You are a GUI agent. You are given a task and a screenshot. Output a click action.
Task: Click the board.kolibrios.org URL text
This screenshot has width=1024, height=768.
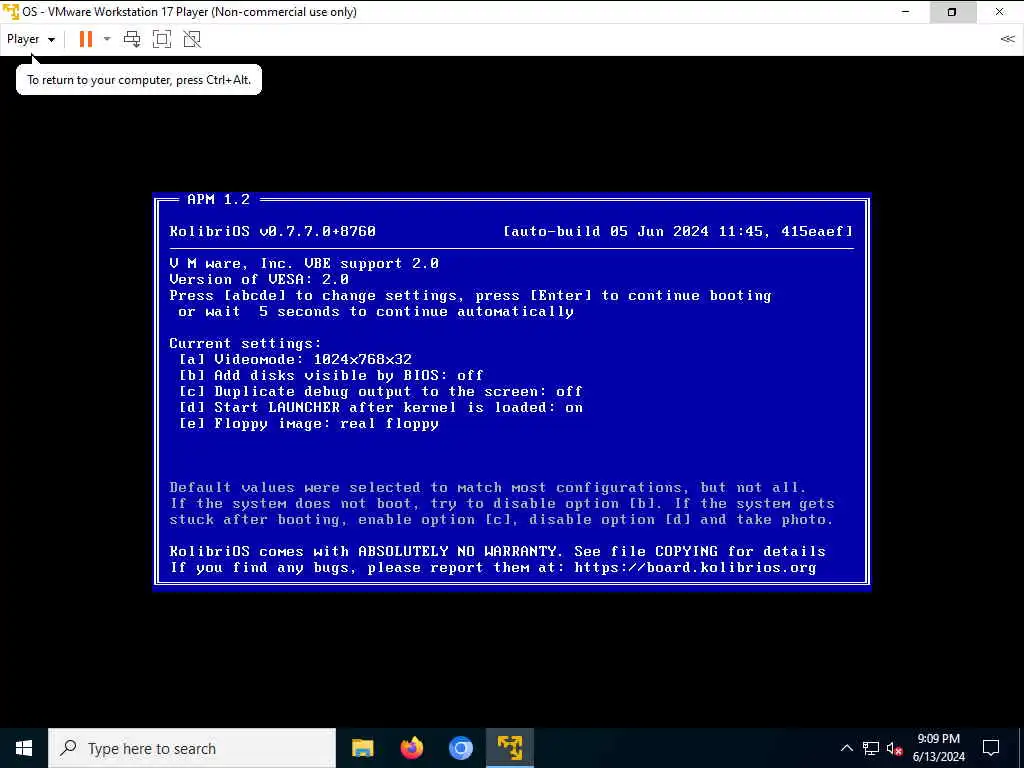pyautogui.click(x=696, y=568)
